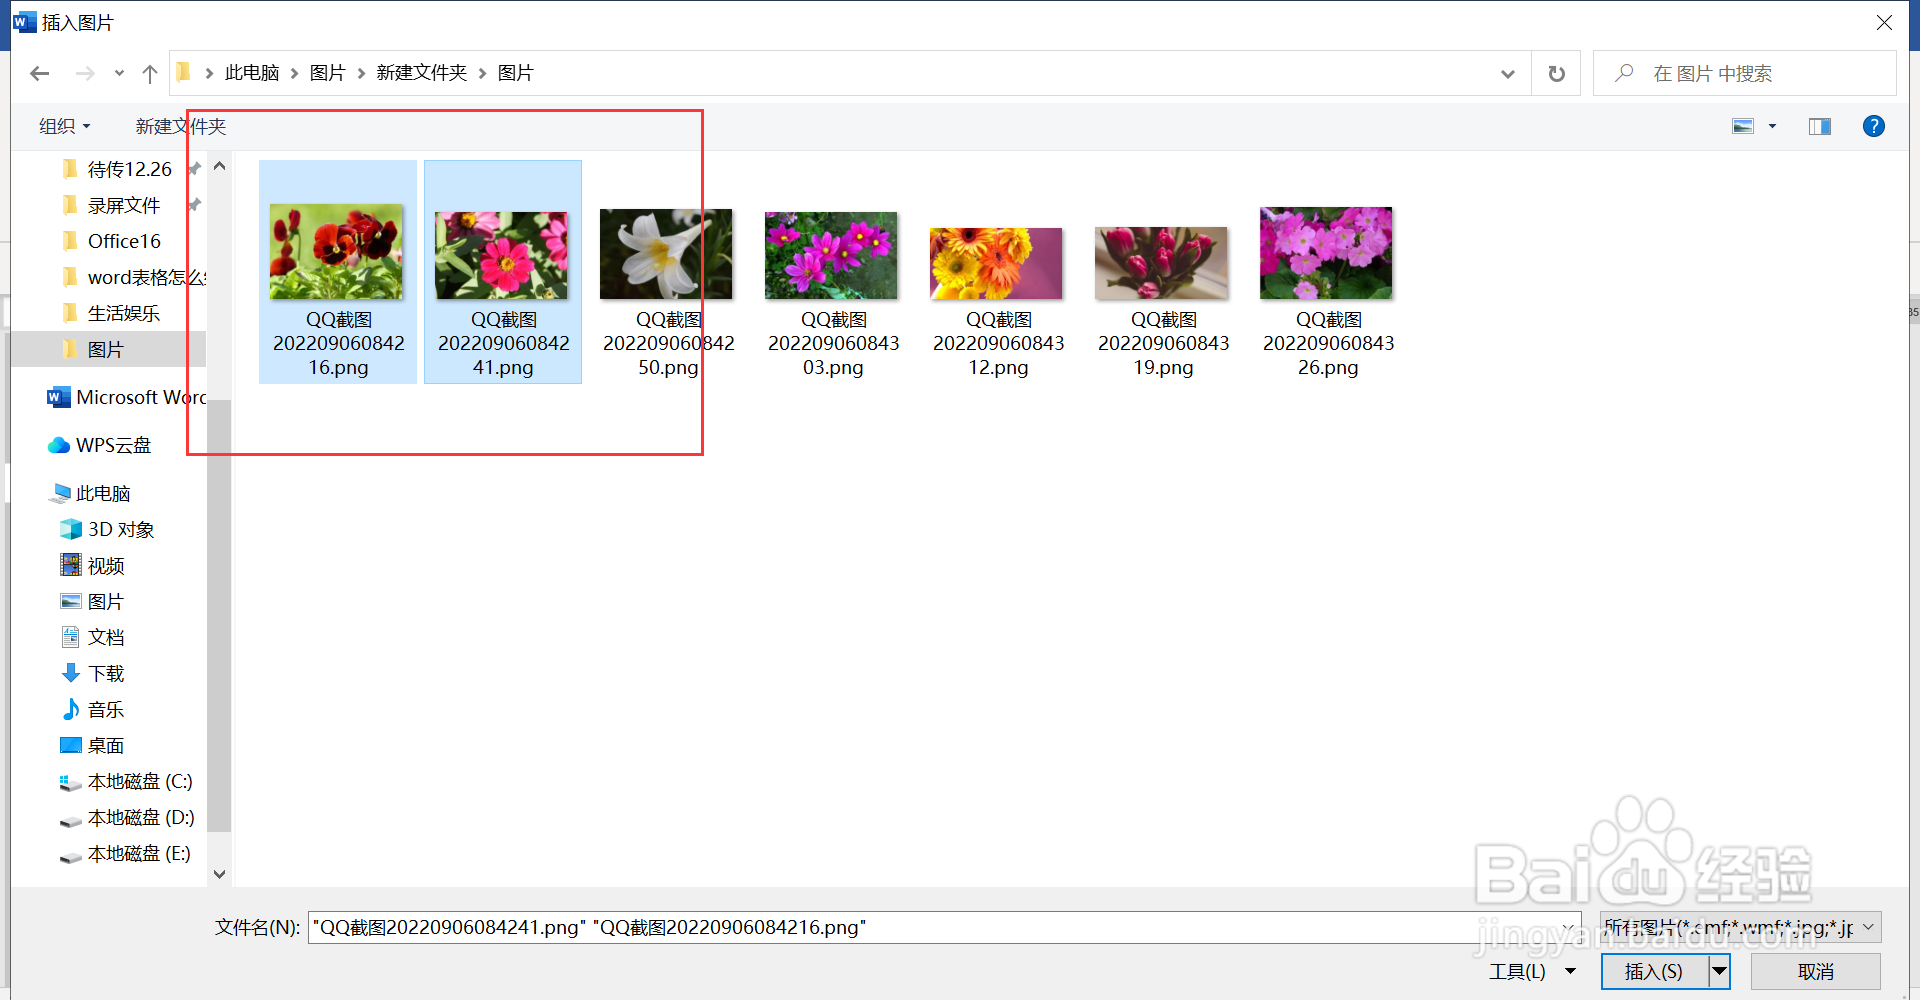
Task: Open help with the question mark
Action: coord(1873,126)
